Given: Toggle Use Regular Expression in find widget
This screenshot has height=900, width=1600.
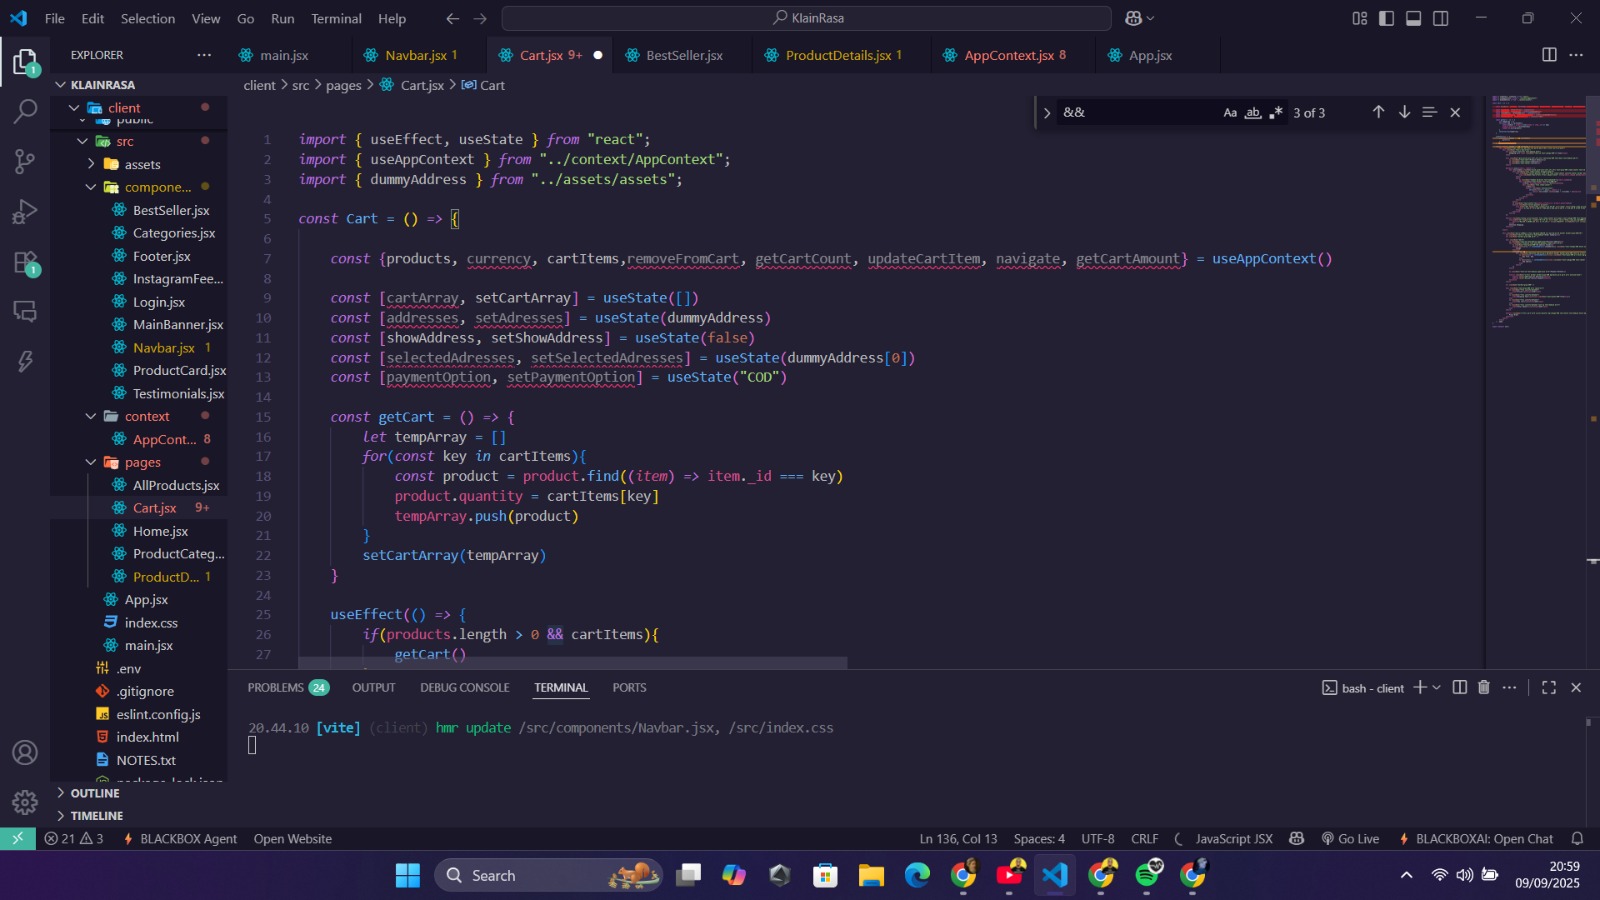Looking at the screenshot, I should (x=1276, y=113).
